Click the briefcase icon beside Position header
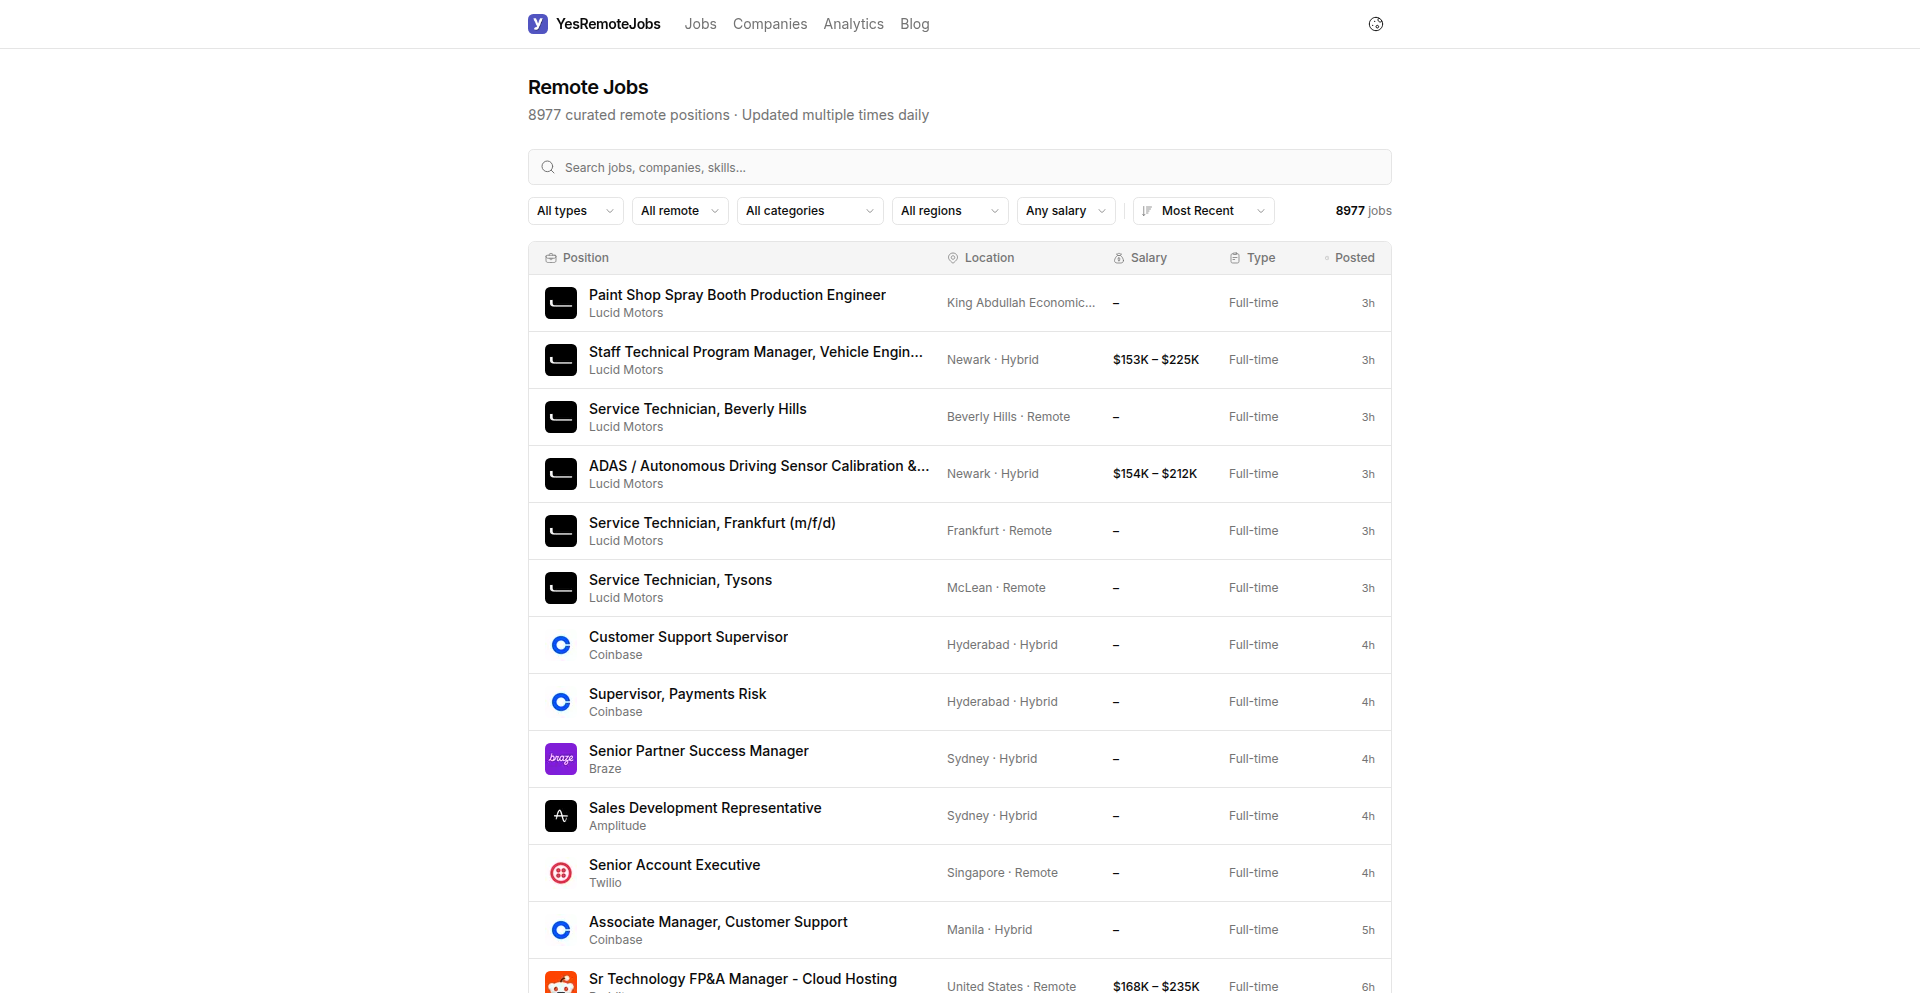 point(551,258)
